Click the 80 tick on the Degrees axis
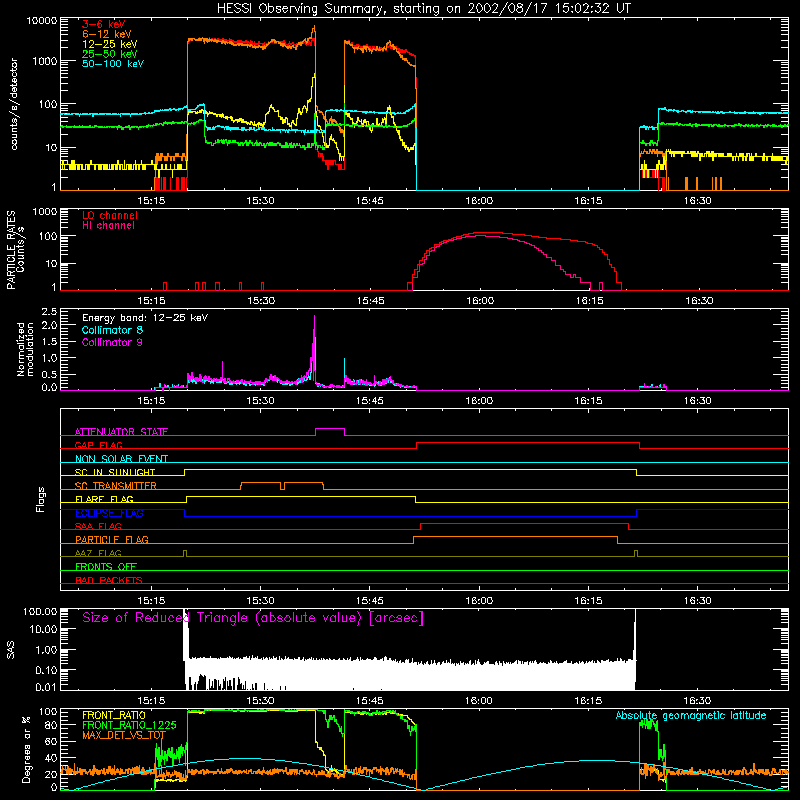800x800 pixels. pyautogui.click(x=52, y=725)
